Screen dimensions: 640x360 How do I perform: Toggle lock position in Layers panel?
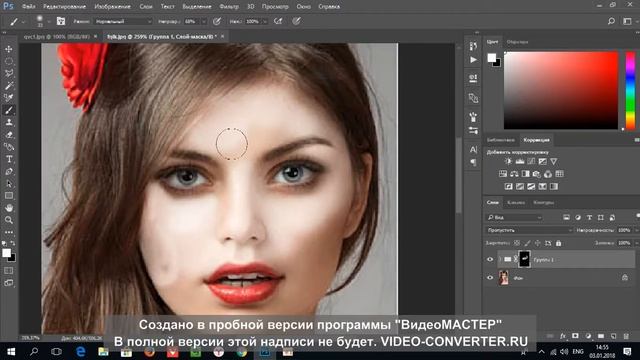tap(538, 243)
